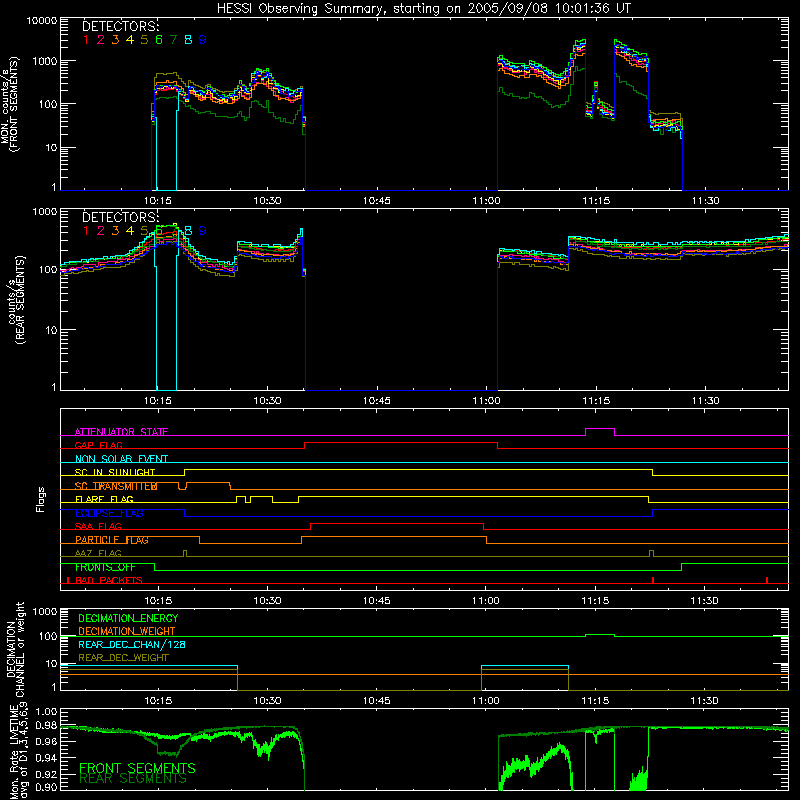The height and width of the screenshot is (800, 800).
Task: Click the olive 'A47_FLAG' label
Action: (98, 554)
